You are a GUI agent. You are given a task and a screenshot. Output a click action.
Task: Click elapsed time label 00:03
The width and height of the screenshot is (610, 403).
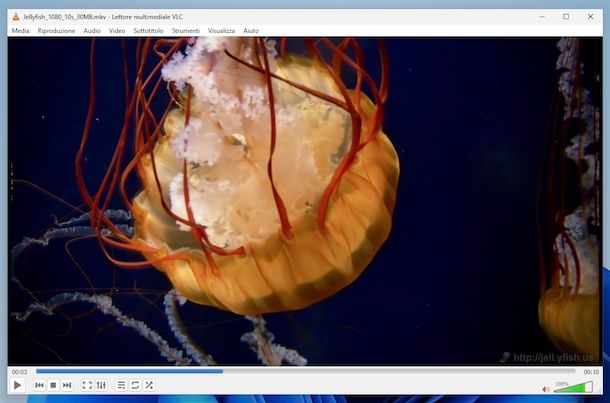(19, 372)
